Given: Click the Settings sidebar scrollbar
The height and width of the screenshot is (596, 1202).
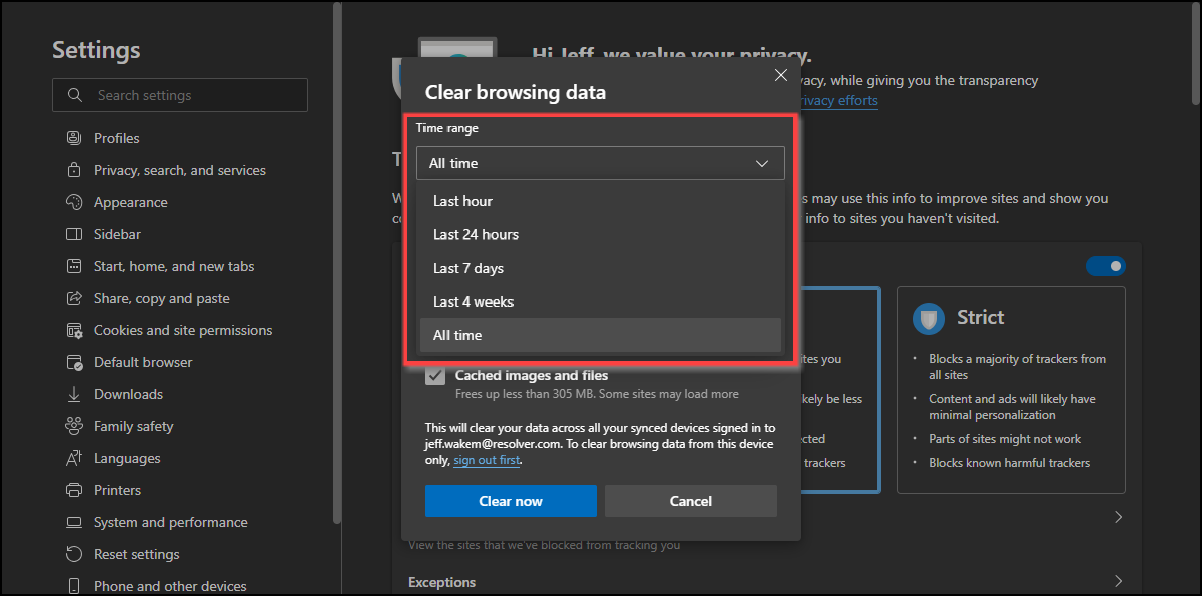Looking at the screenshot, I should [338, 265].
